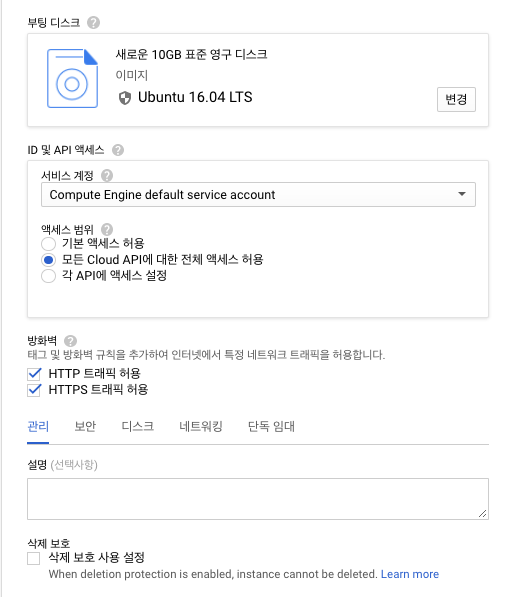The height and width of the screenshot is (597, 511).
Task: Click help icon next to 부팅 디스크
Action: click(x=93, y=23)
